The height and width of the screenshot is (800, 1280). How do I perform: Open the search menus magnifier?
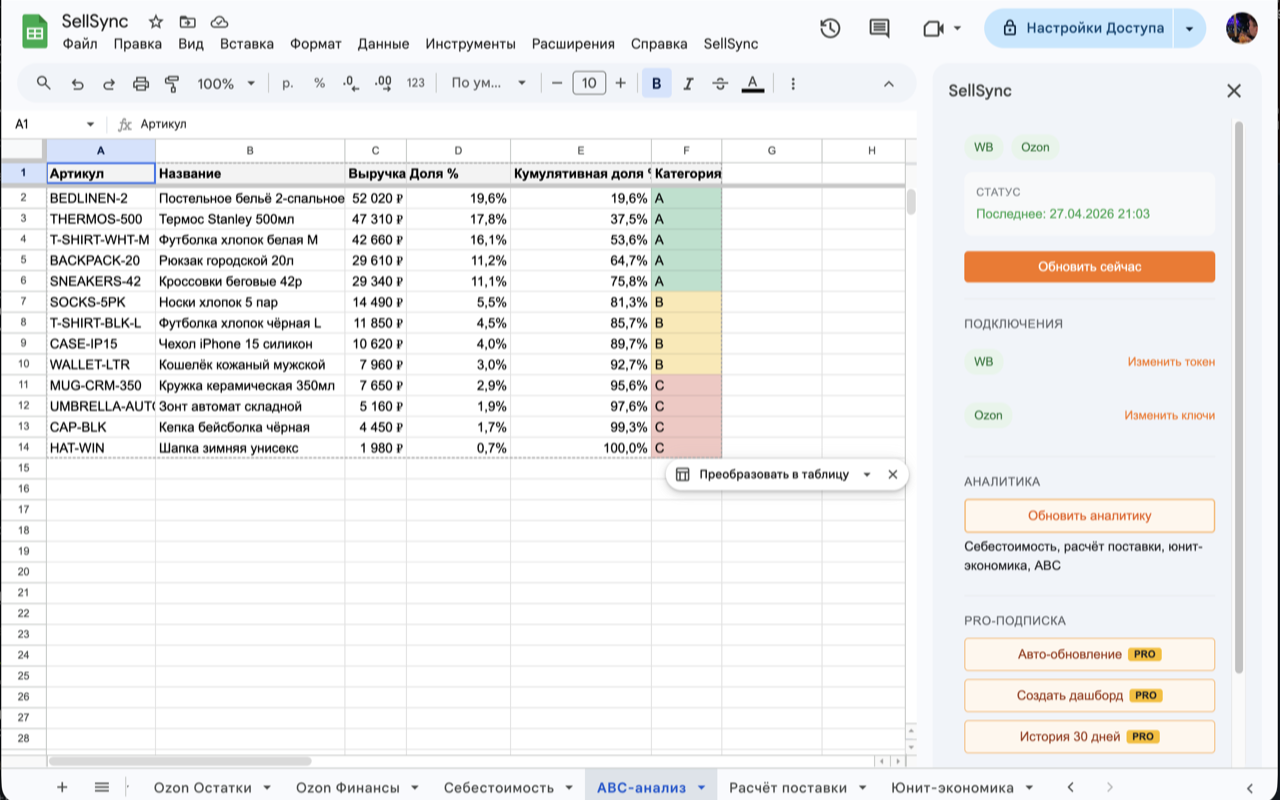click(x=43, y=83)
